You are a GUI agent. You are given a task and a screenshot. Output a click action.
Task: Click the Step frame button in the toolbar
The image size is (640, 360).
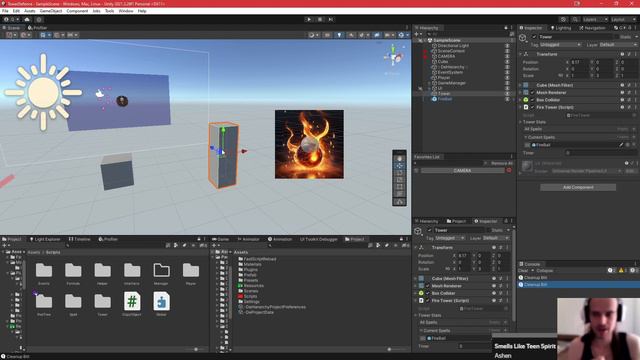pyautogui.click(x=331, y=19)
